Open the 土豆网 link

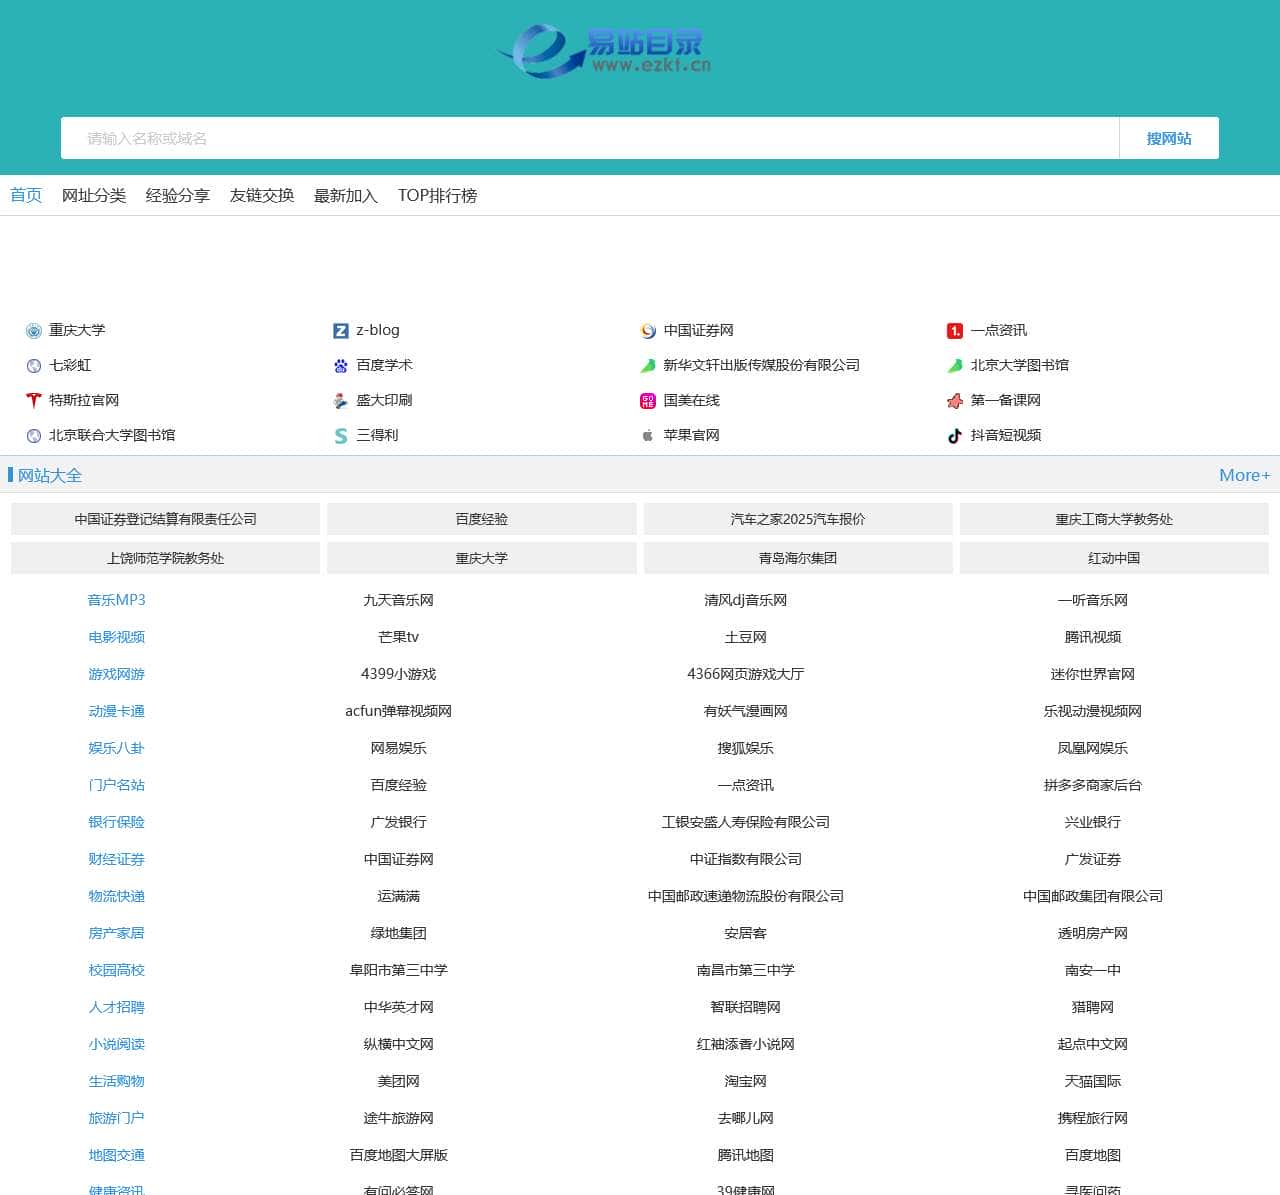745,637
